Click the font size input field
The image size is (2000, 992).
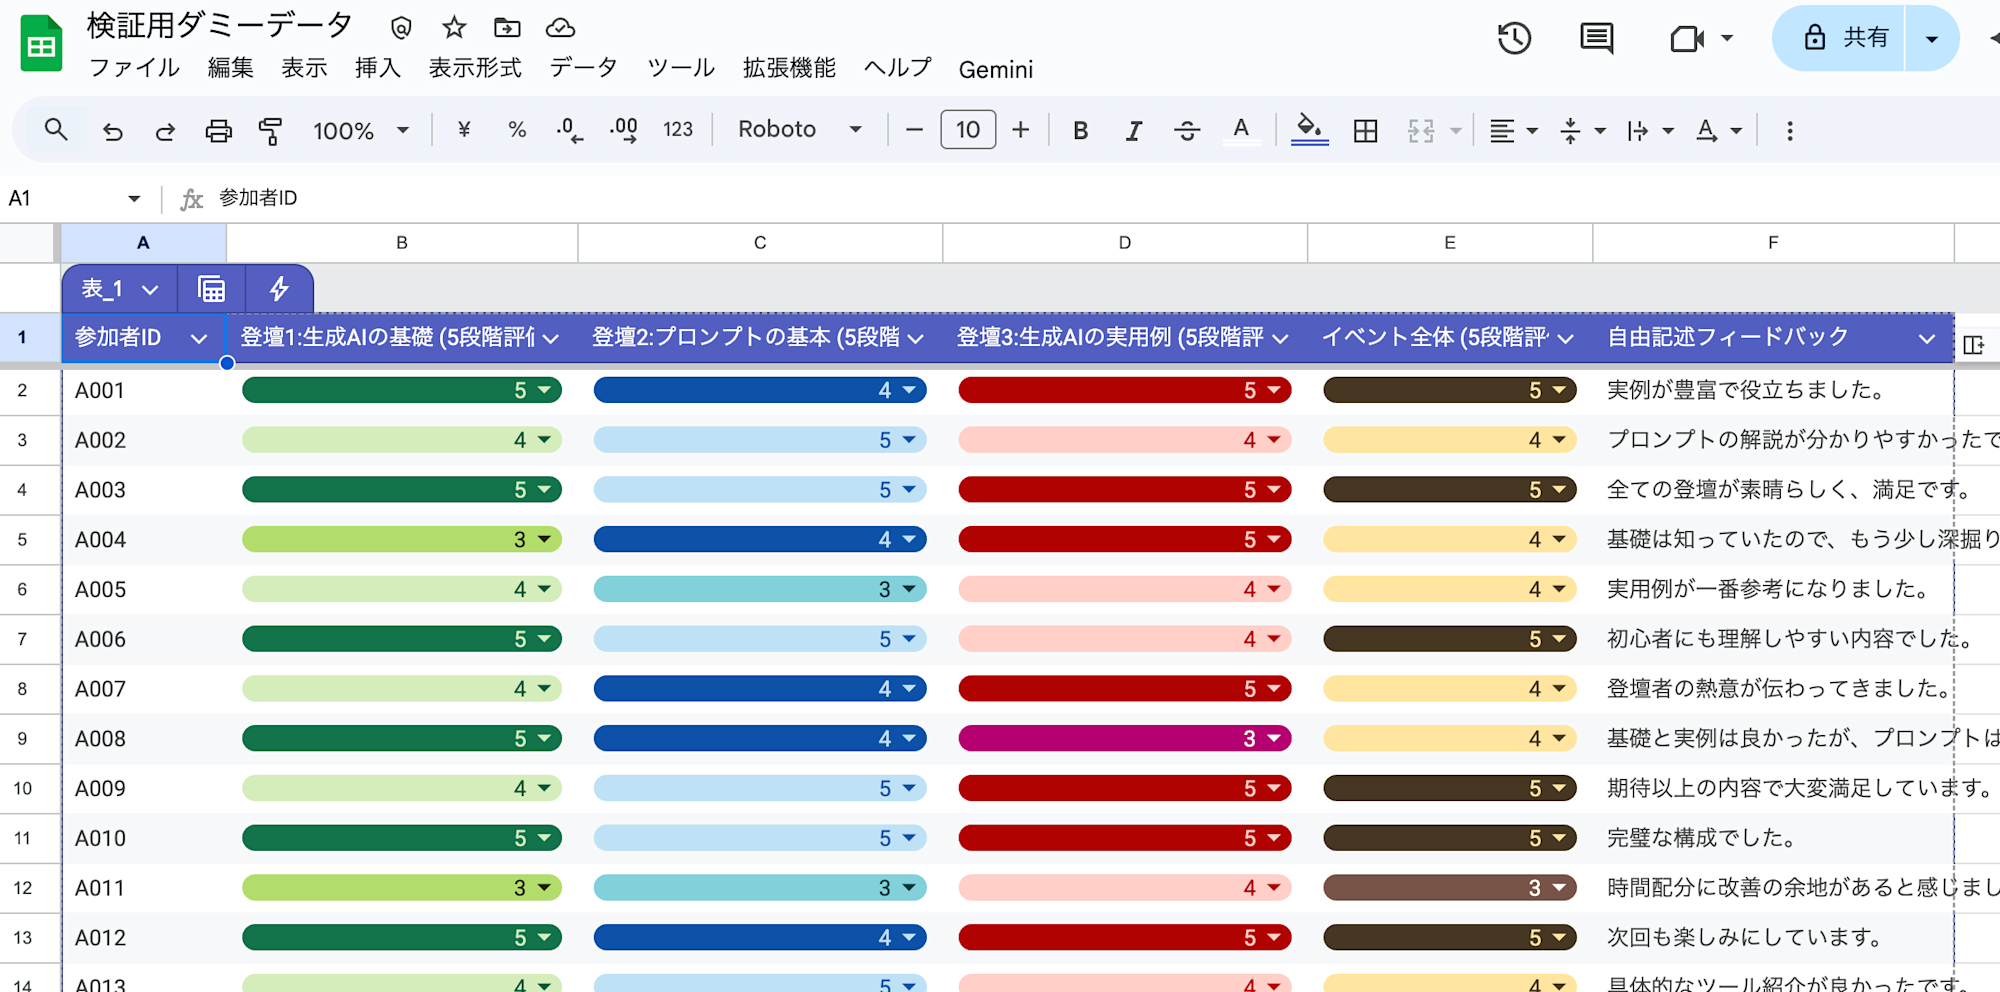(967, 130)
